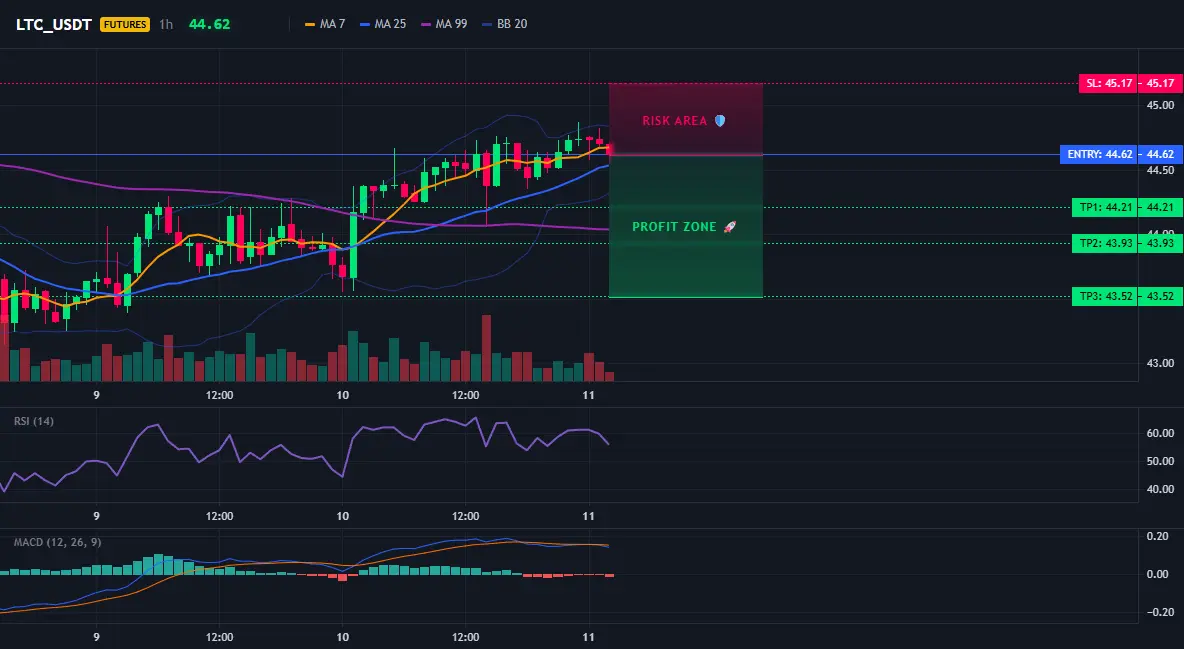Click the MACD (12, 26, 9) indicator label

[x=57, y=542]
